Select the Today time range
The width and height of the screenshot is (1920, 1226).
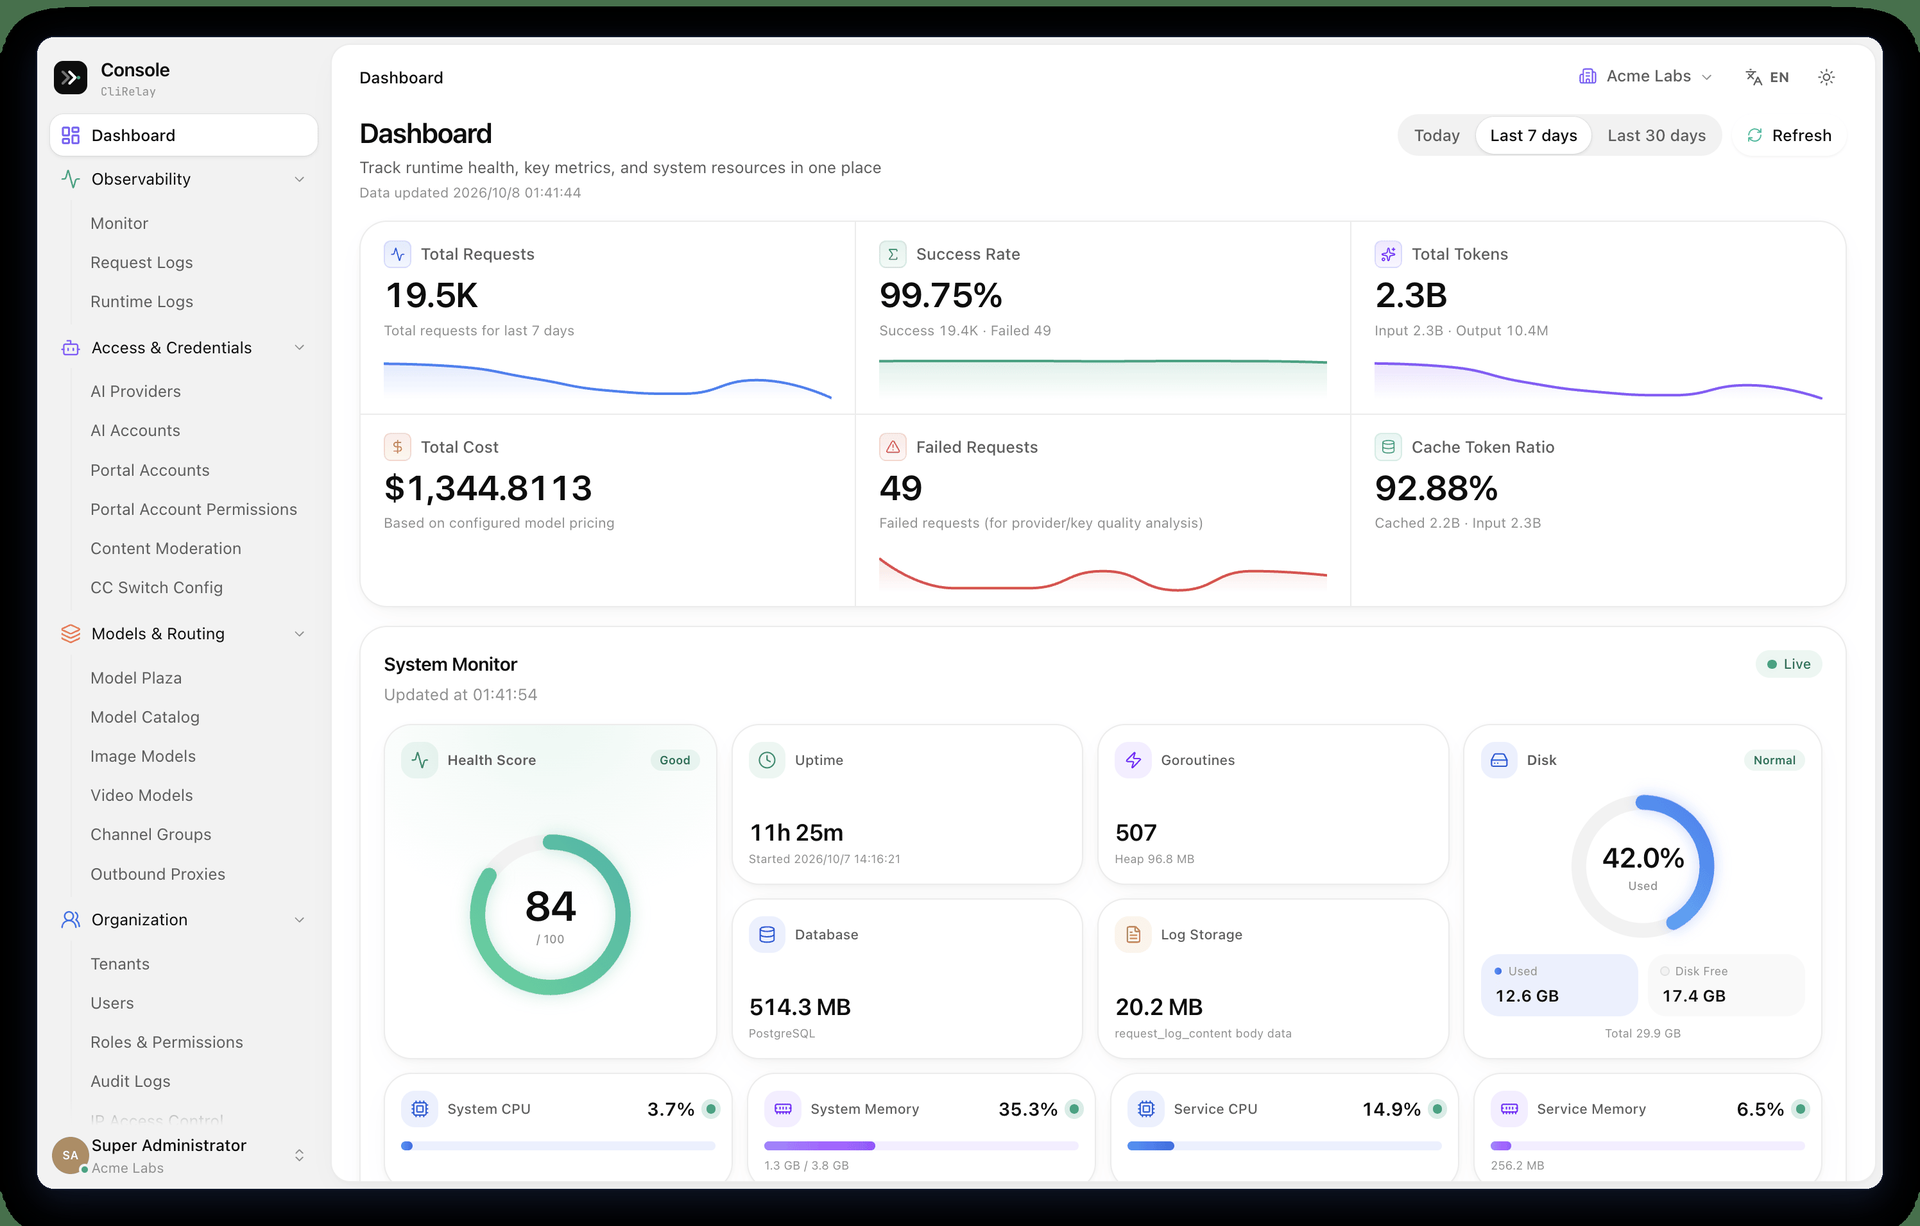click(x=1436, y=135)
